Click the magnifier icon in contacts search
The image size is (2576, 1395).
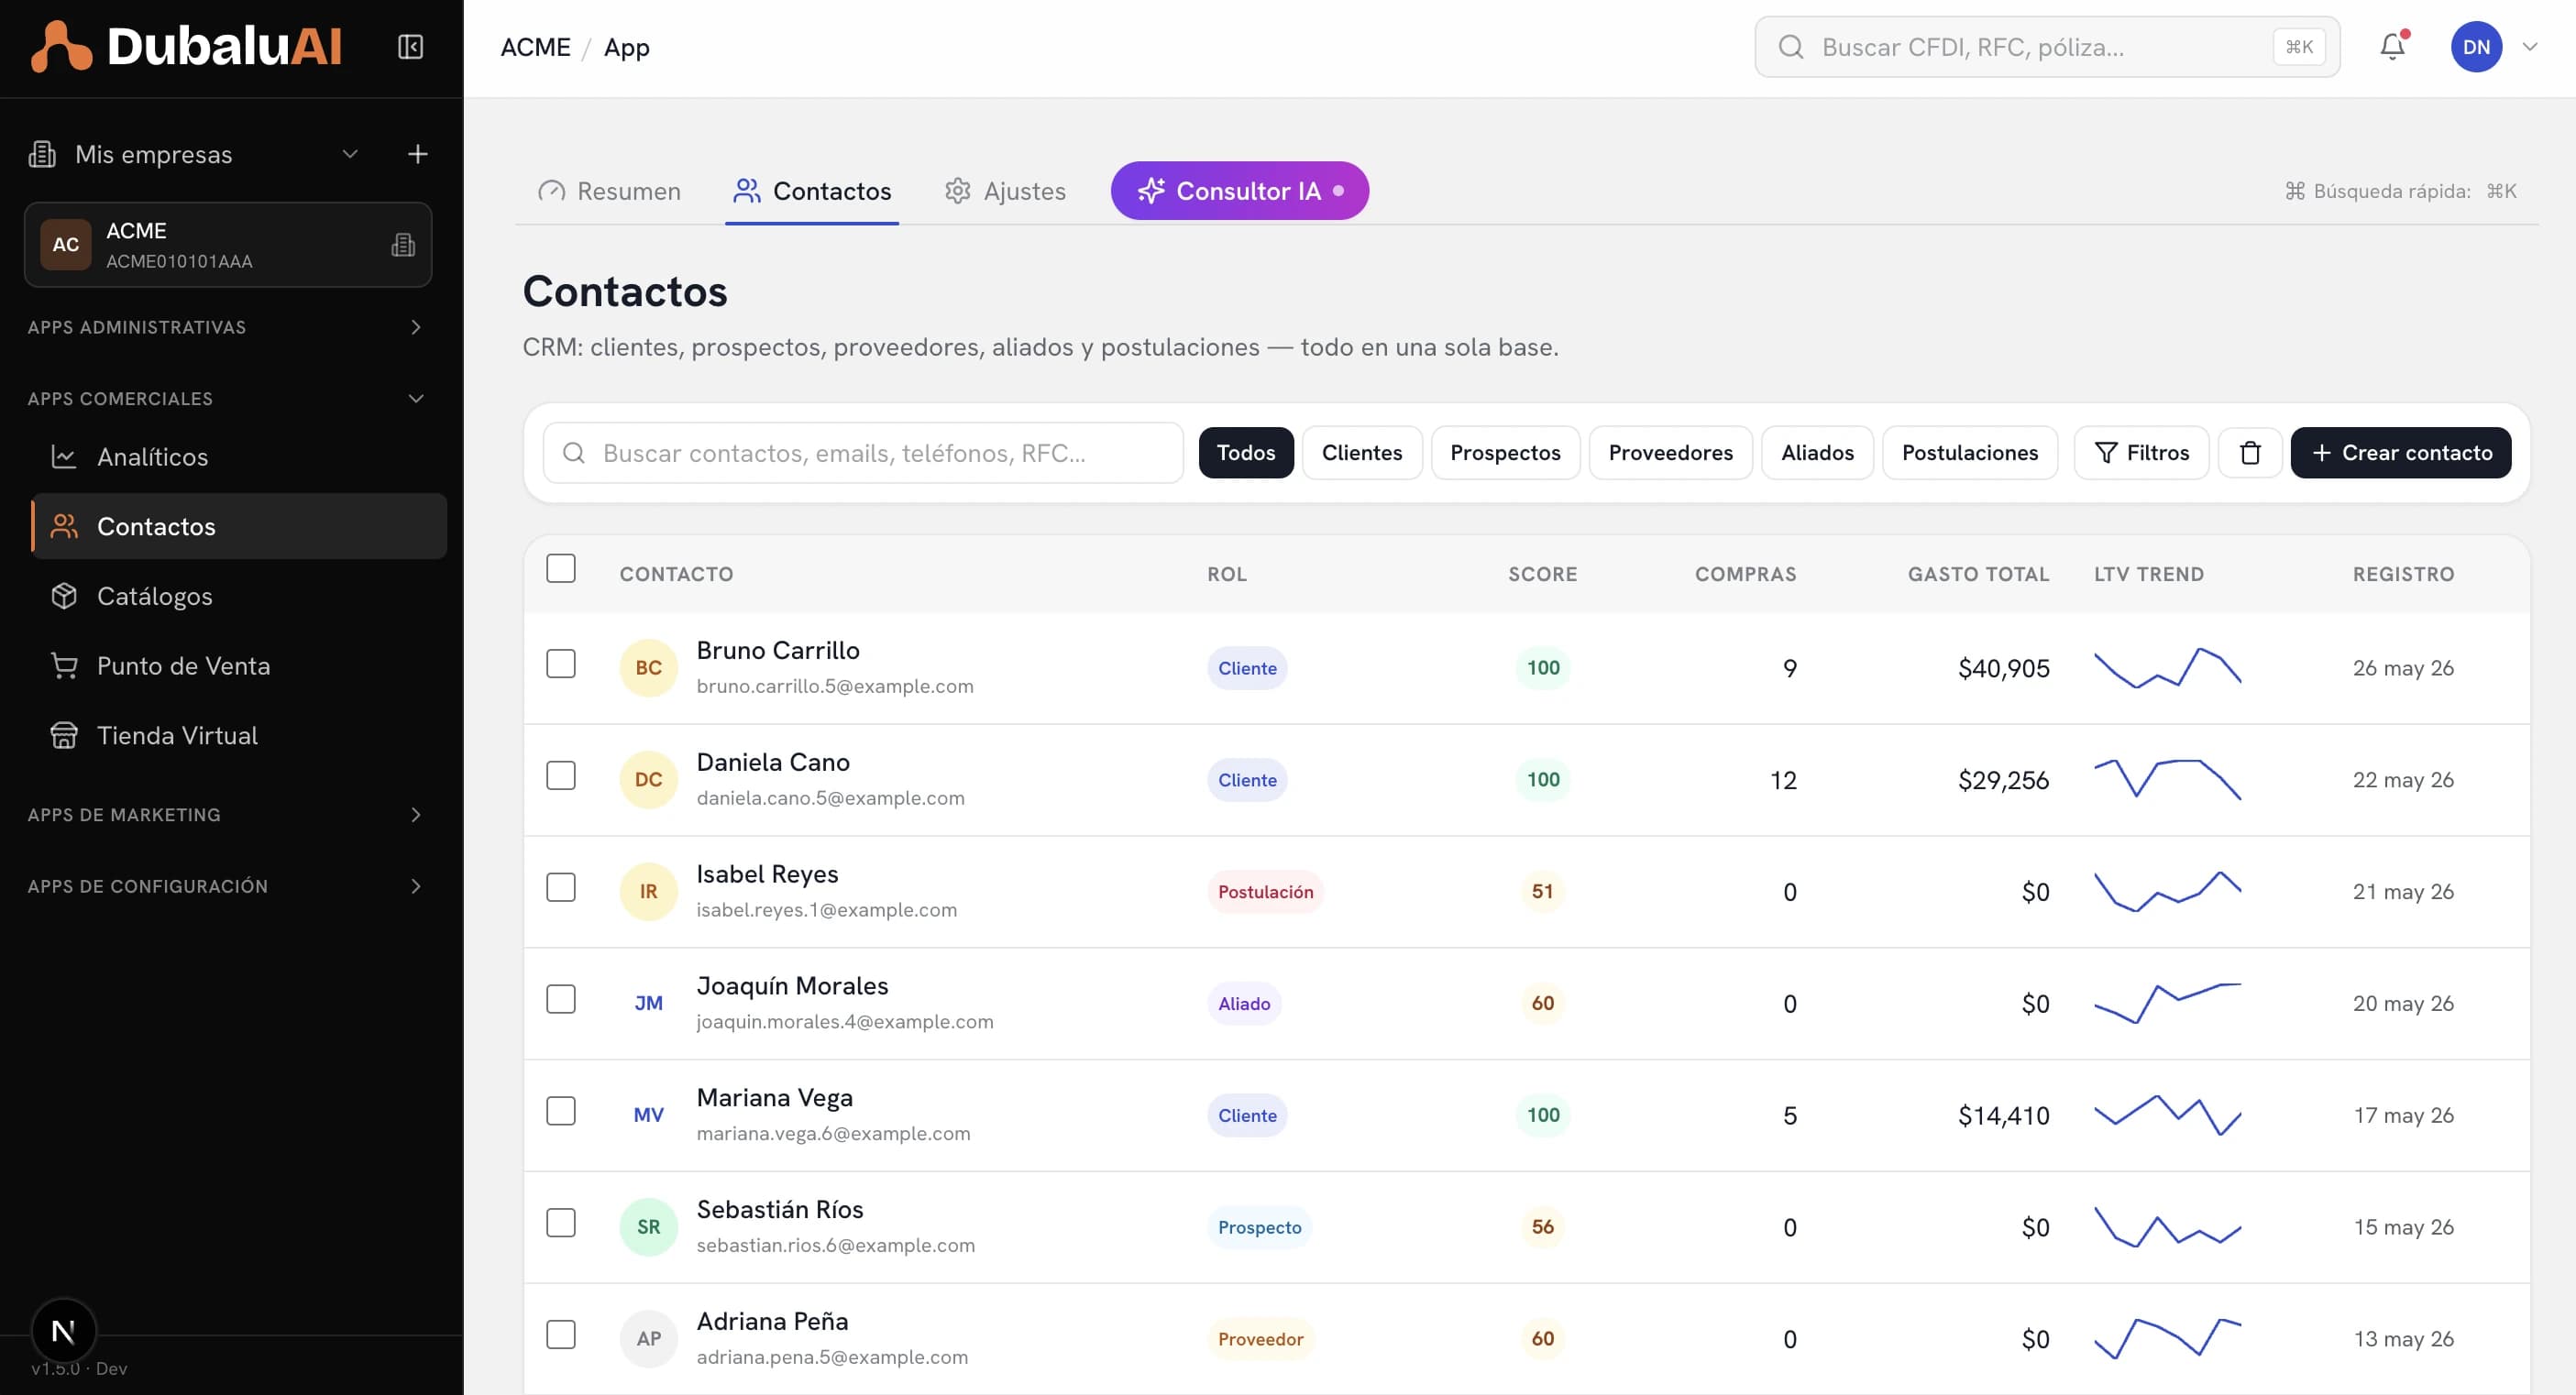574,453
